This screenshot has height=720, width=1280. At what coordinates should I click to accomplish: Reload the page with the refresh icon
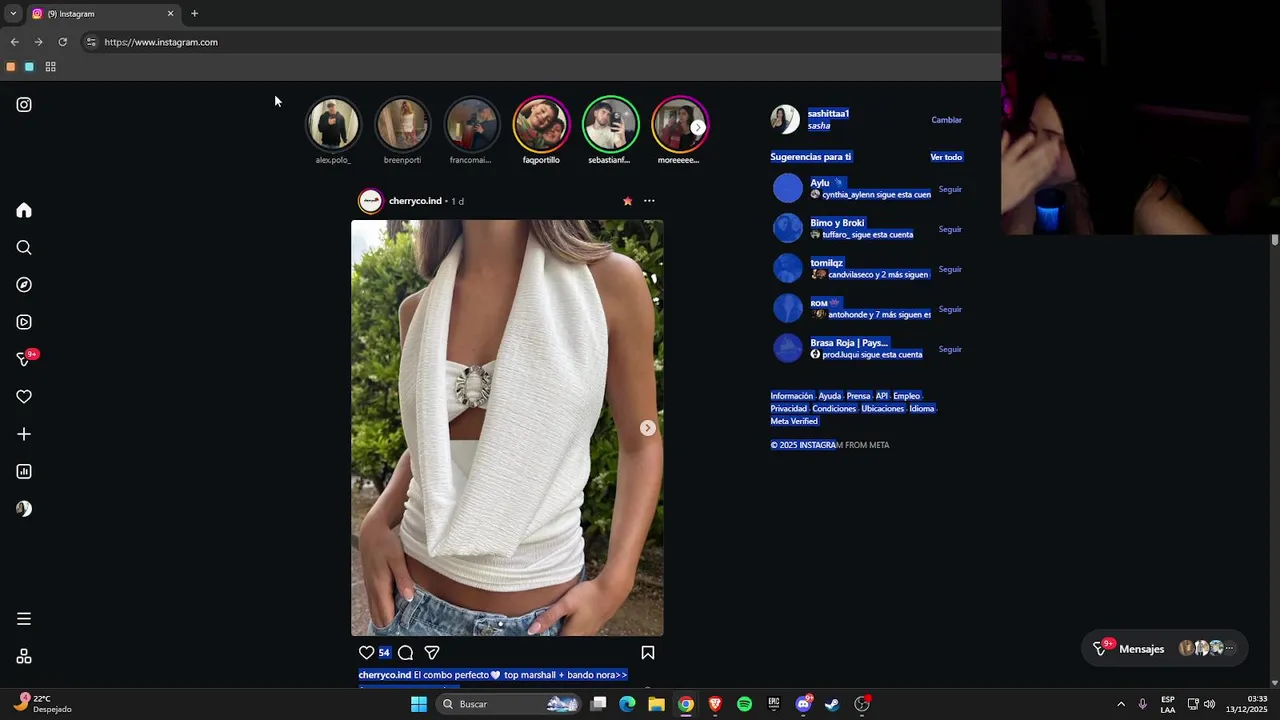click(62, 42)
